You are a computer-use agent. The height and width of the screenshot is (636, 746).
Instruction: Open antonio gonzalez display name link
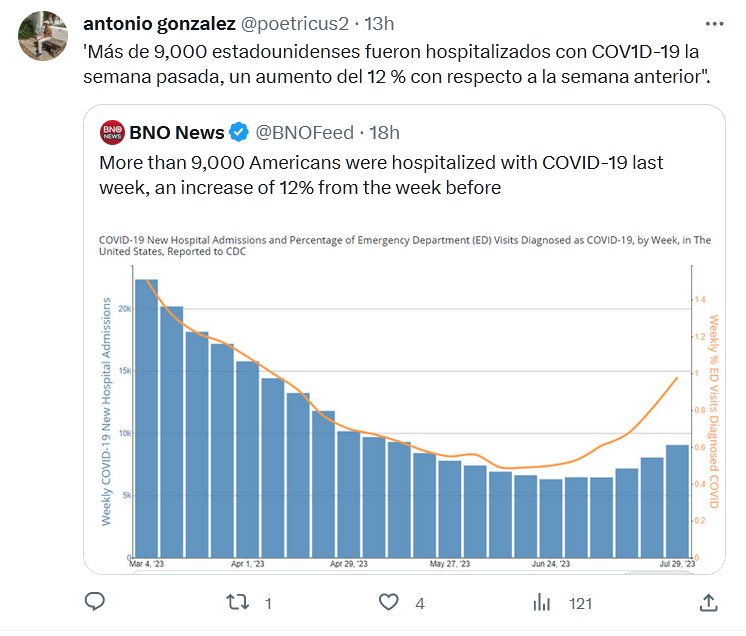(157, 23)
